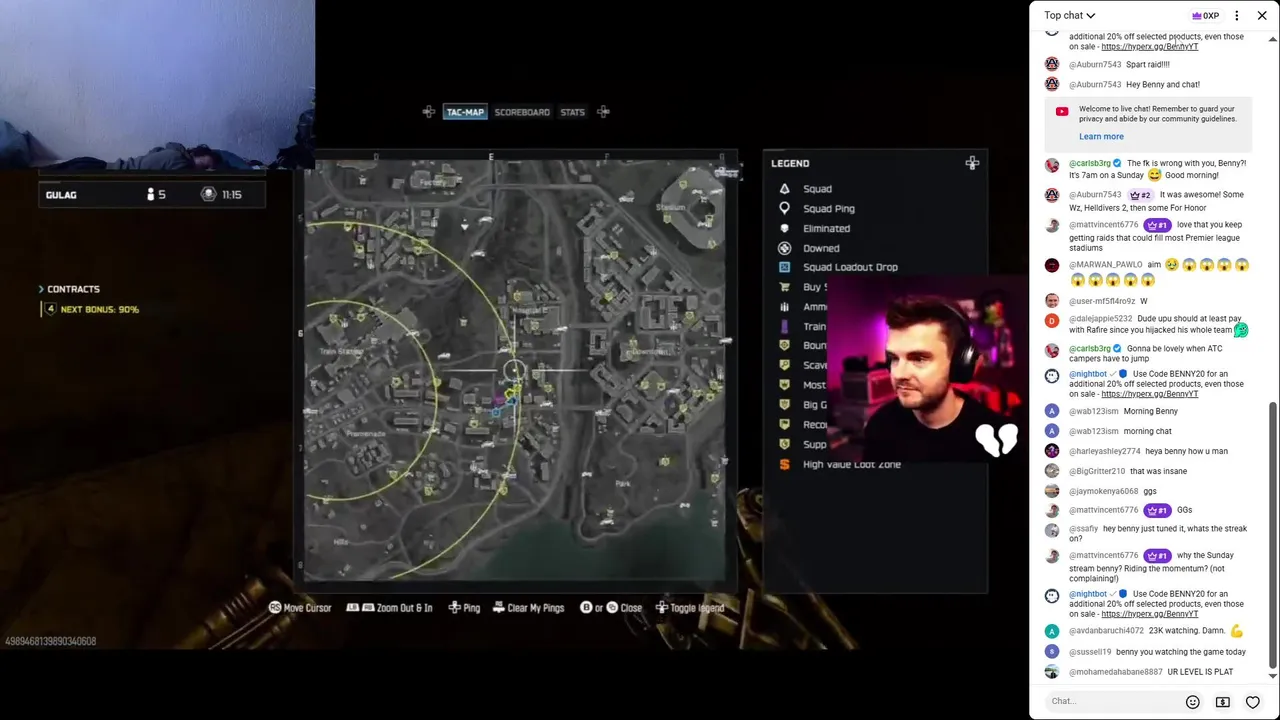This screenshot has width=1280, height=720.
Task: Click the 11:15 timer icon
Action: click(x=208, y=195)
